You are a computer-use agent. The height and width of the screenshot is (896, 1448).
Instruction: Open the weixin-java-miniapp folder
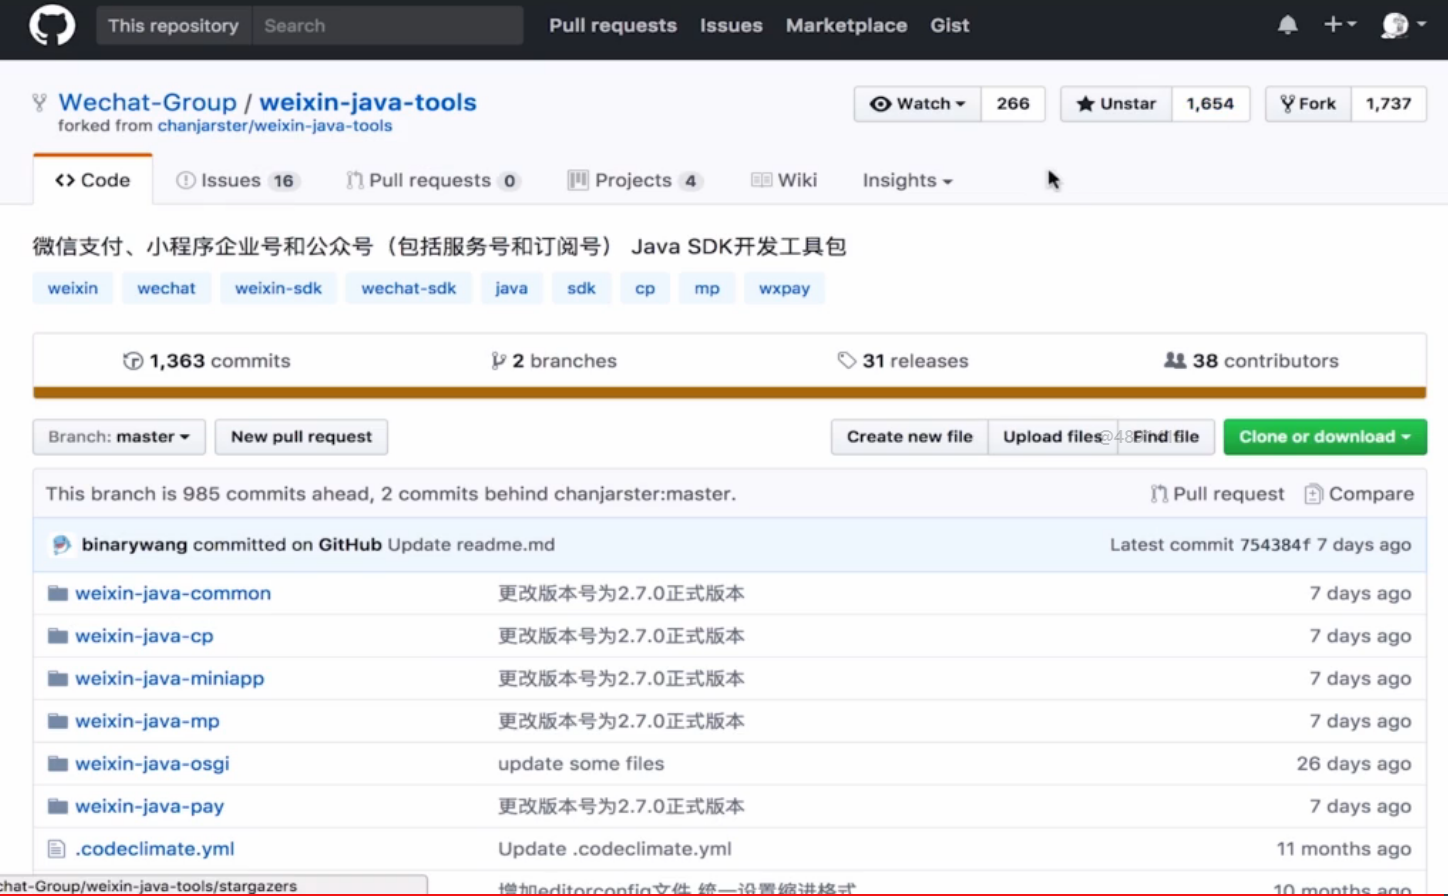(x=170, y=678)
